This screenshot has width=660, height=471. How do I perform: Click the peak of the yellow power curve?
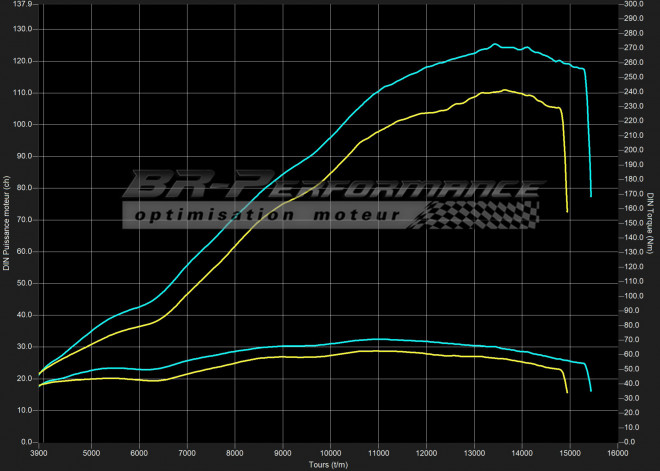(505, 90)
